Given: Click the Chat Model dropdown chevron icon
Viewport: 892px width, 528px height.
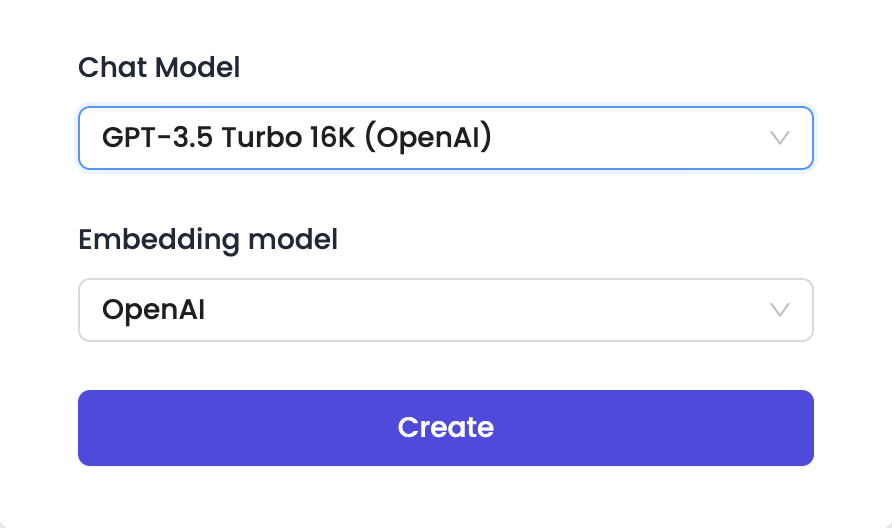Looking at the screenshot, I should tap(780, 138).
